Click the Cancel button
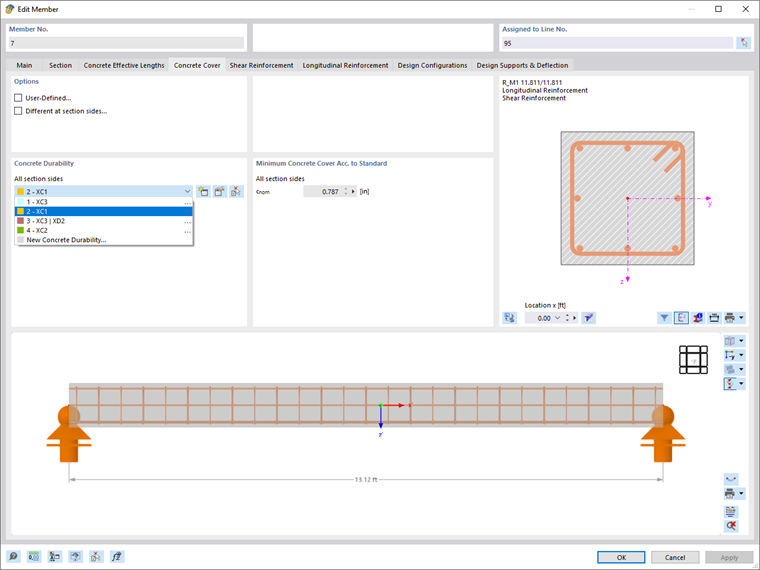Viewport: 760px width, 570px height. [675, 557]
